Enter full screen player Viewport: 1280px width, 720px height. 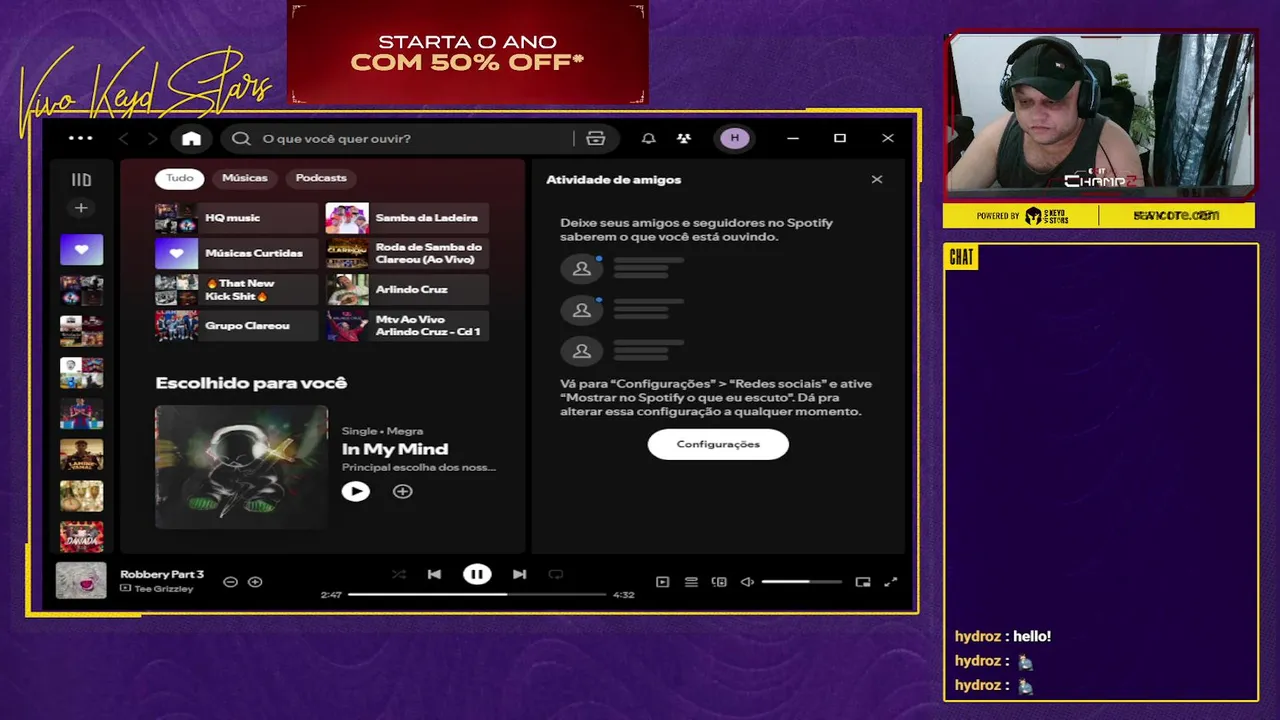click(x=891, y=582)
